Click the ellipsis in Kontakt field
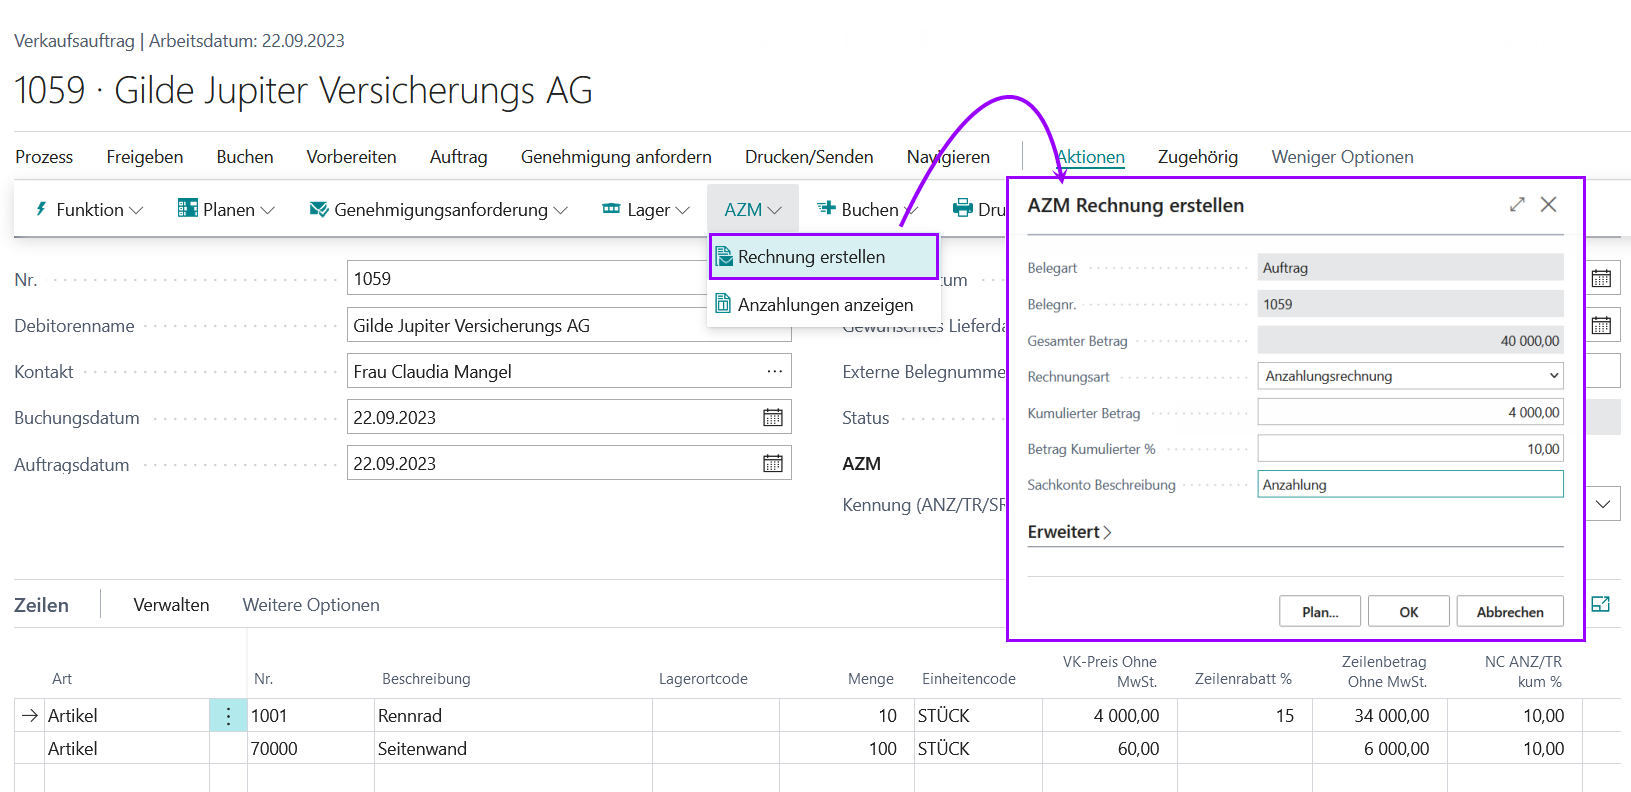1631x792 pixels. [x=774, y=372]
